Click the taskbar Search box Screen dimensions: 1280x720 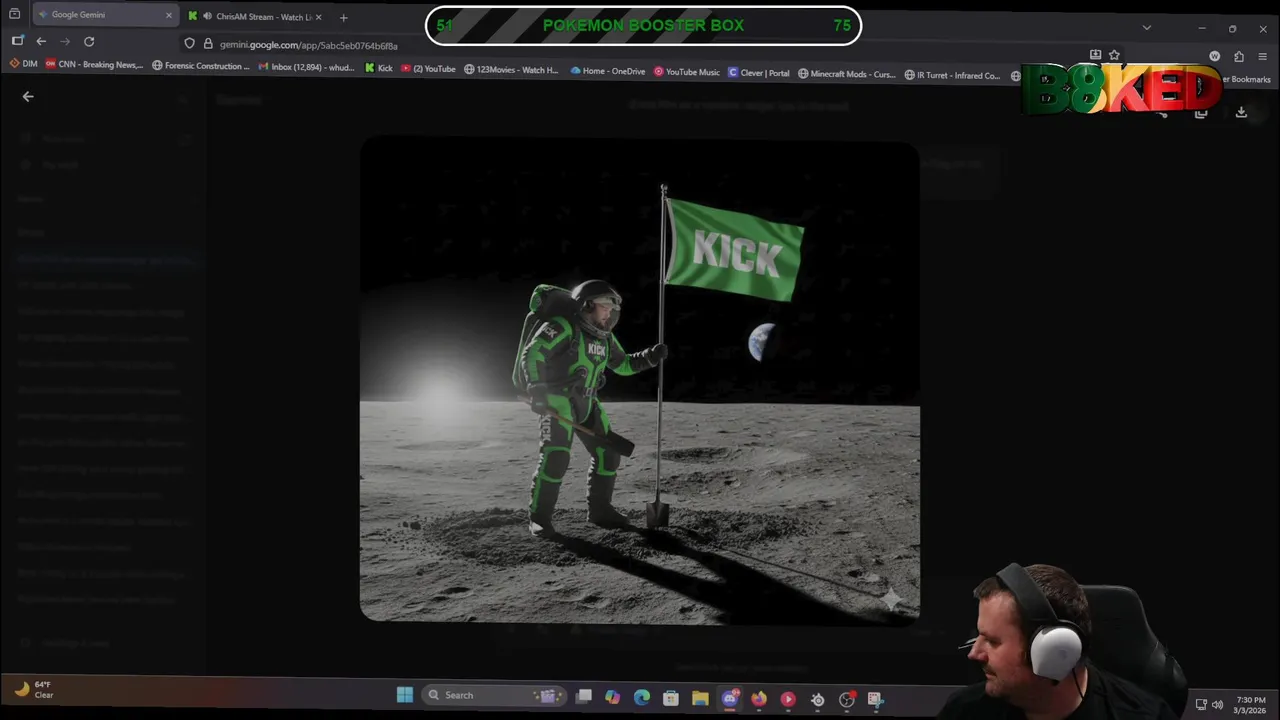pyautogui.click(x=494, y=695)
